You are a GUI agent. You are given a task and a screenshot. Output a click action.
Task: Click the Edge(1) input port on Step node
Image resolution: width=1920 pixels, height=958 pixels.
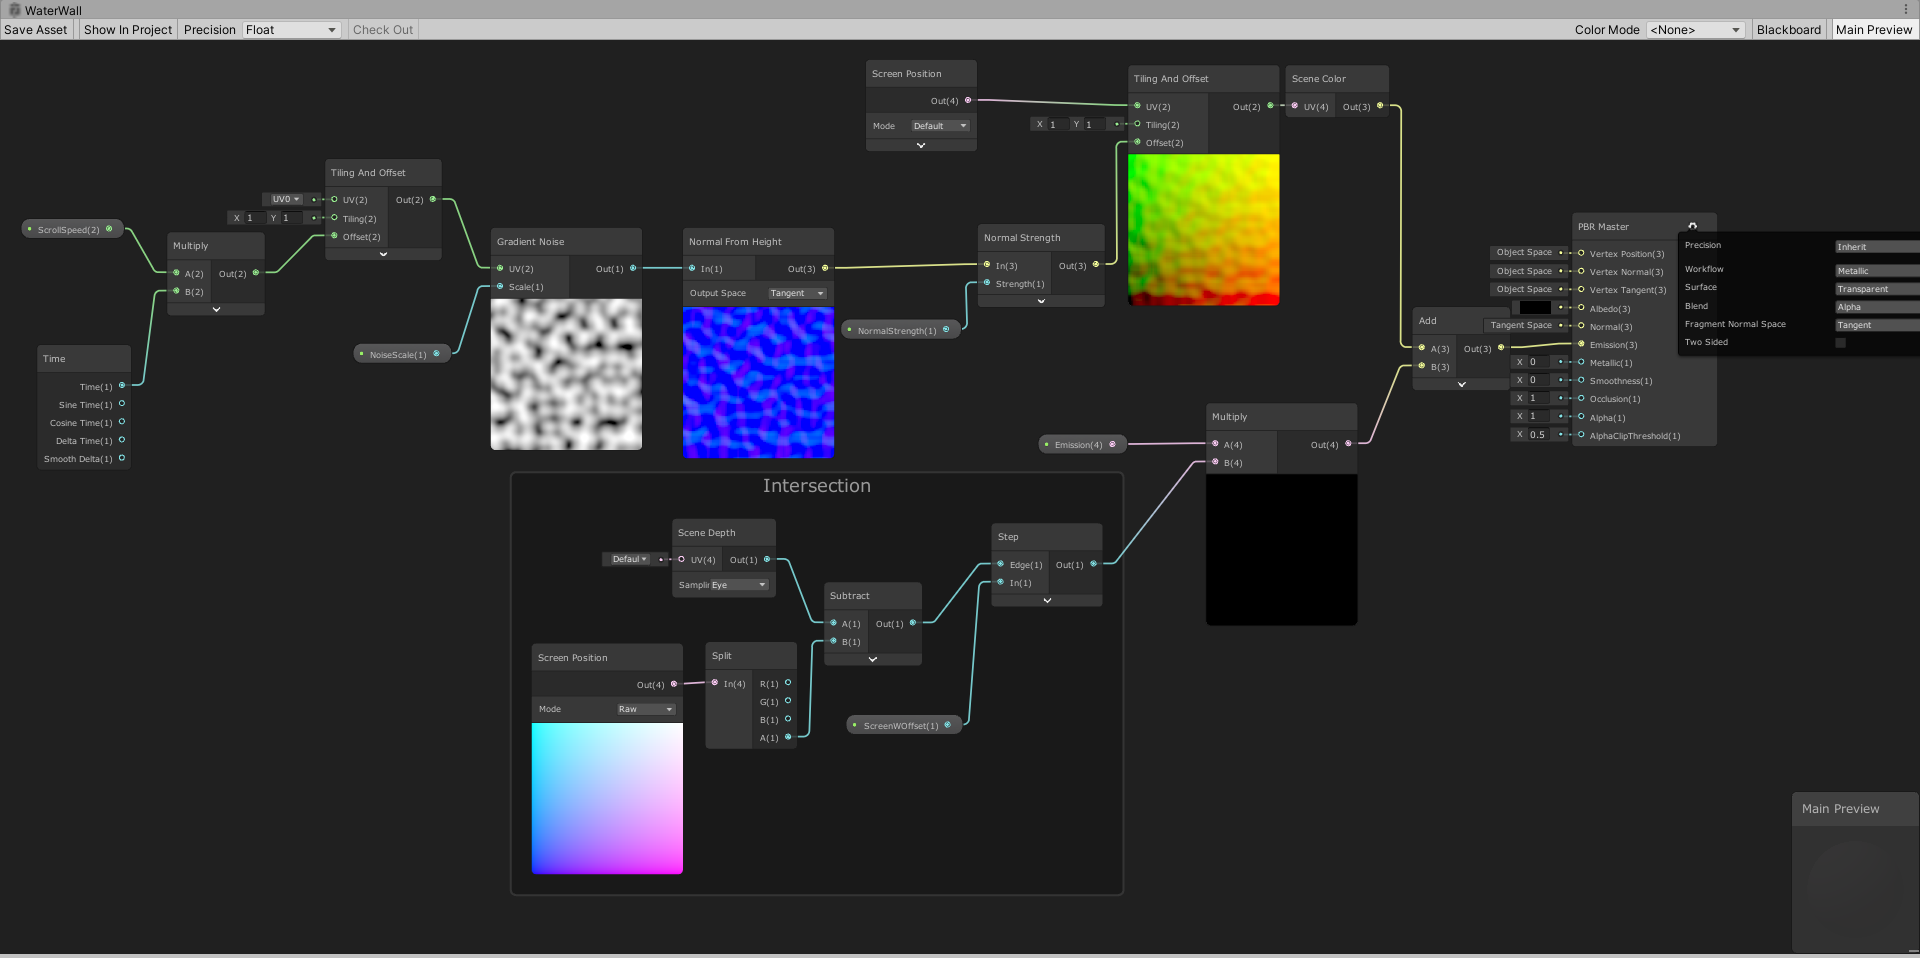[x=999, y=564]
